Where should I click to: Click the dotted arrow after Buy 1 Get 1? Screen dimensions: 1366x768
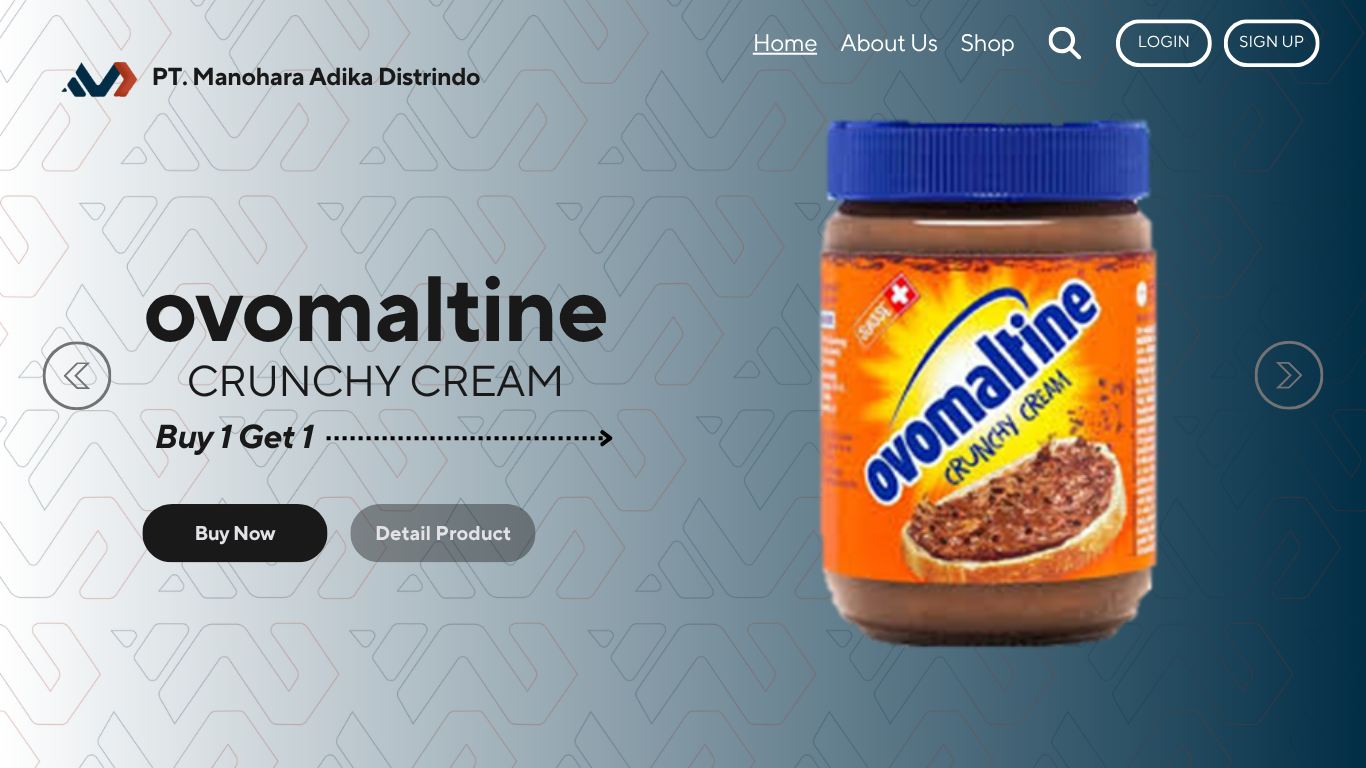click(469, 438)
